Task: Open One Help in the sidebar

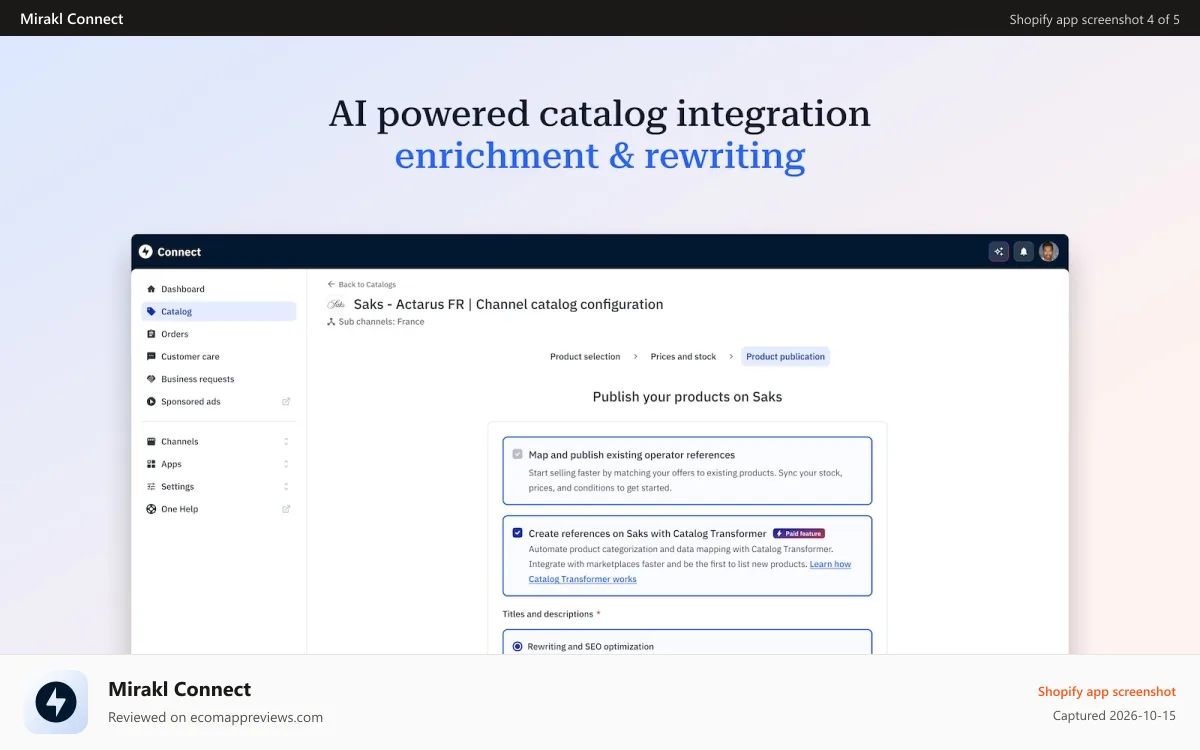Action: point(219,509)
